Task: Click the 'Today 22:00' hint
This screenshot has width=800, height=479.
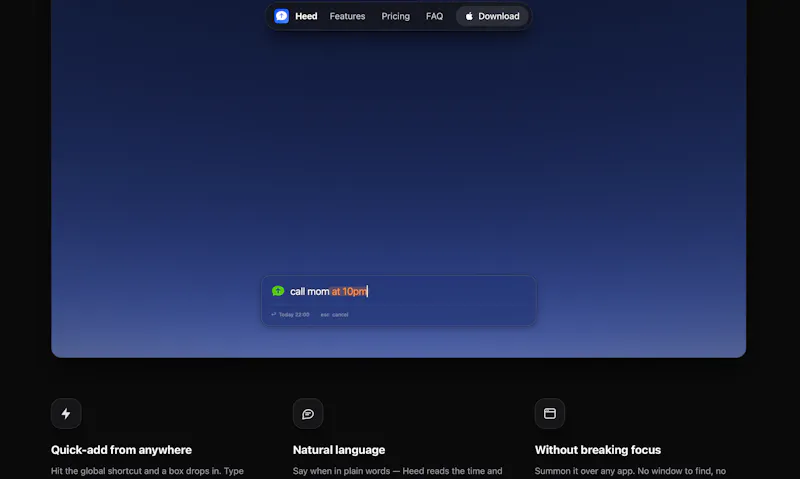Action: click(290, 314)
